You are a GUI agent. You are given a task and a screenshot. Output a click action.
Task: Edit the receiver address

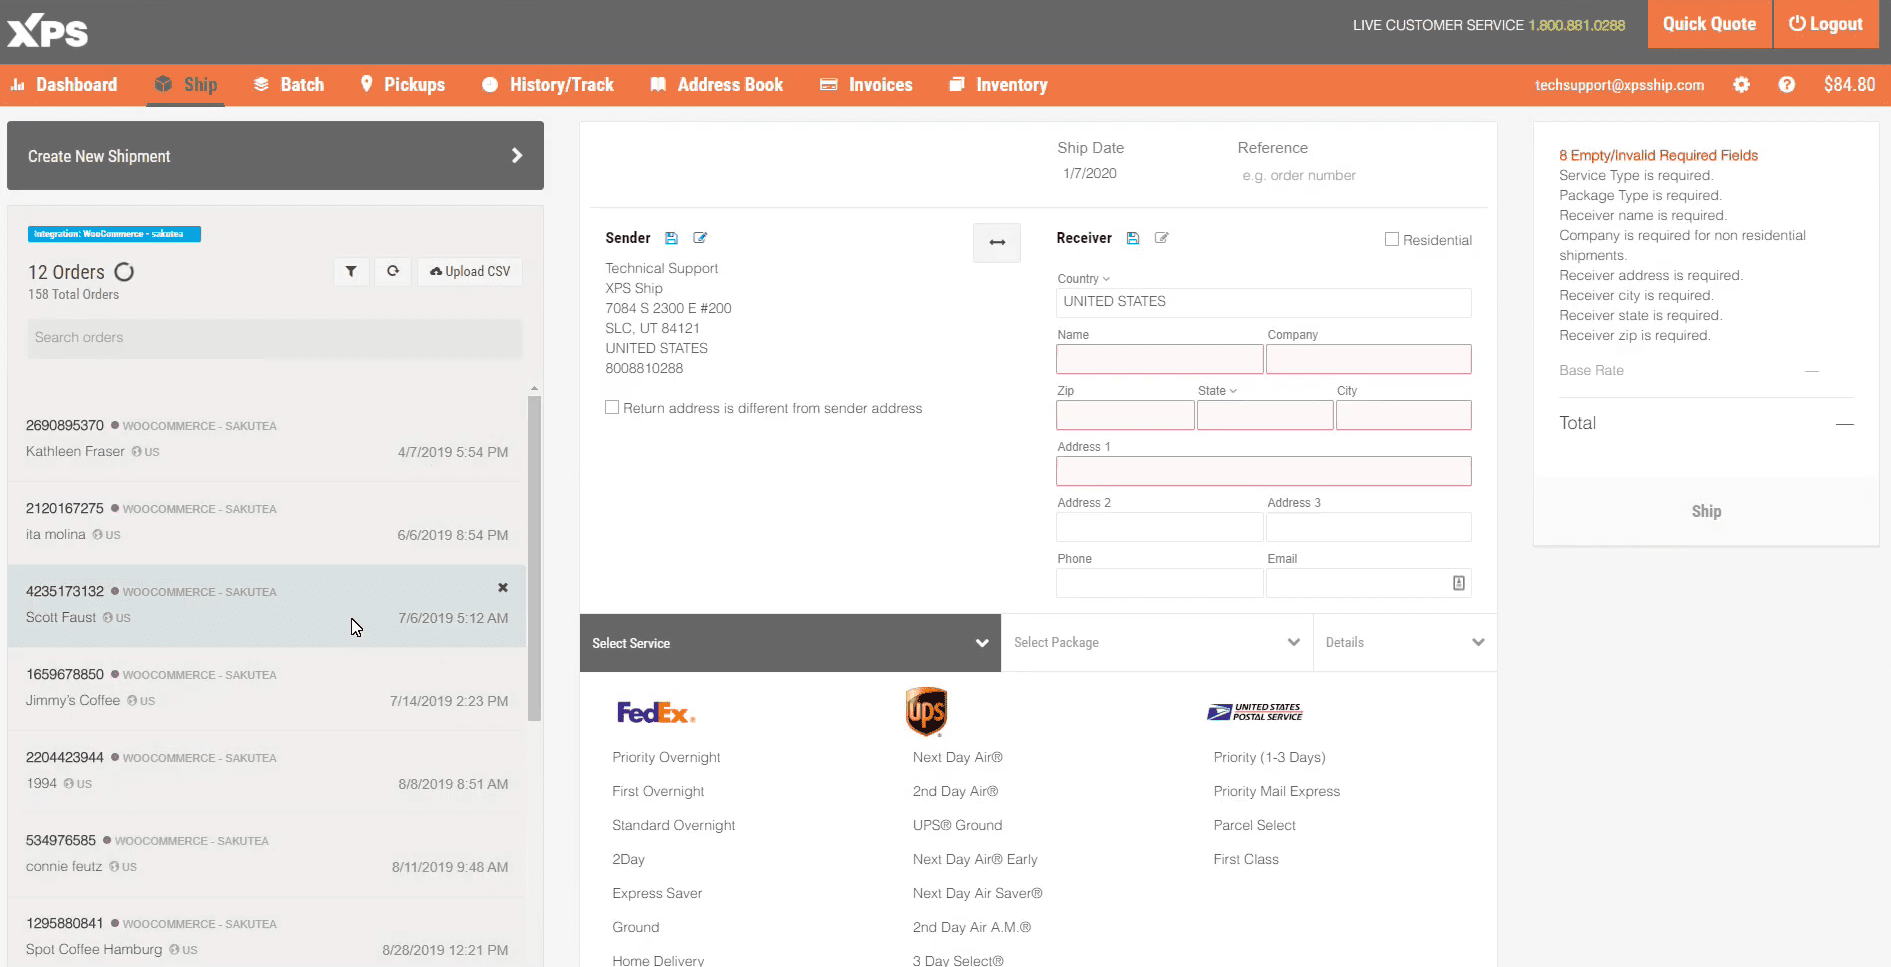click(1161, 238)
